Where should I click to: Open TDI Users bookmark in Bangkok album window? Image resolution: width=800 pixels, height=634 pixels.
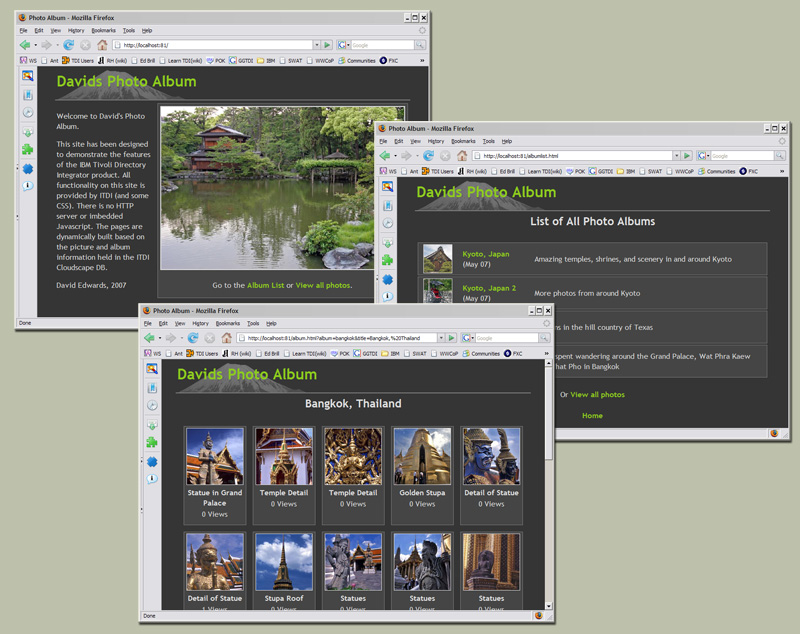(203, 353)
